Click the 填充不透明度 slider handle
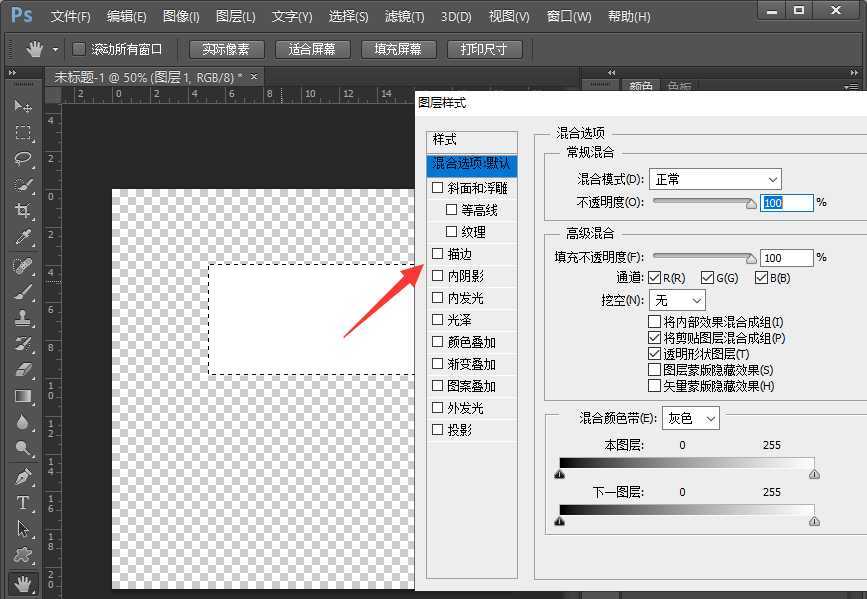Image resolution: width=867 pixels, height=599 pixels. tap(752, 259)
